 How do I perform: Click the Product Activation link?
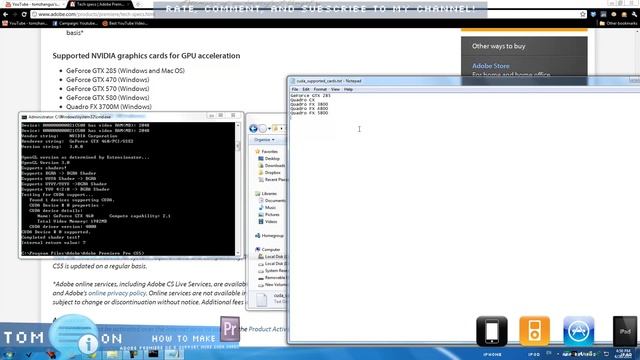pyautogui.click(x=268, y=329)
